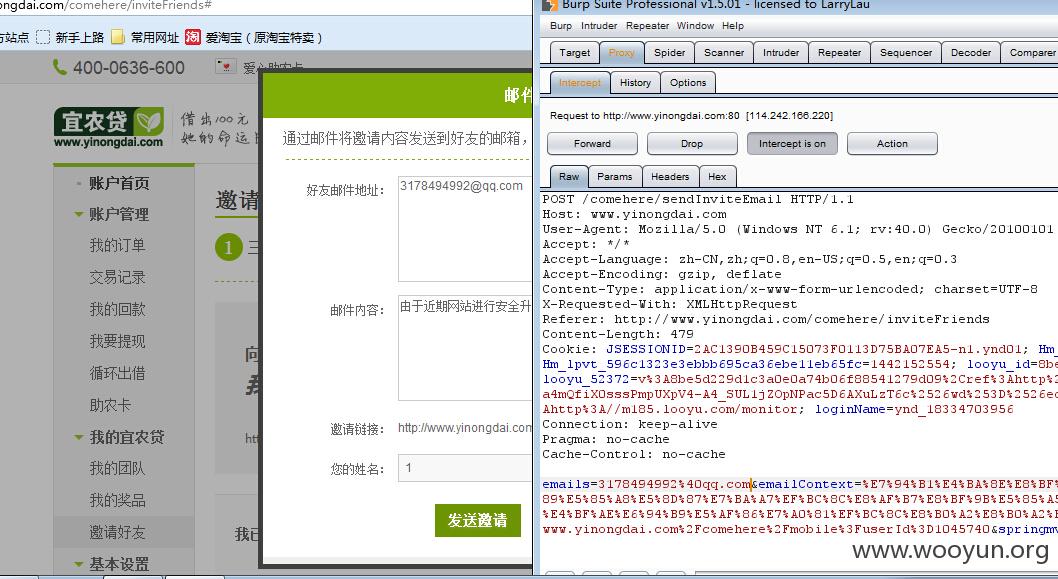Click the 您的姓名 name field

465,468
